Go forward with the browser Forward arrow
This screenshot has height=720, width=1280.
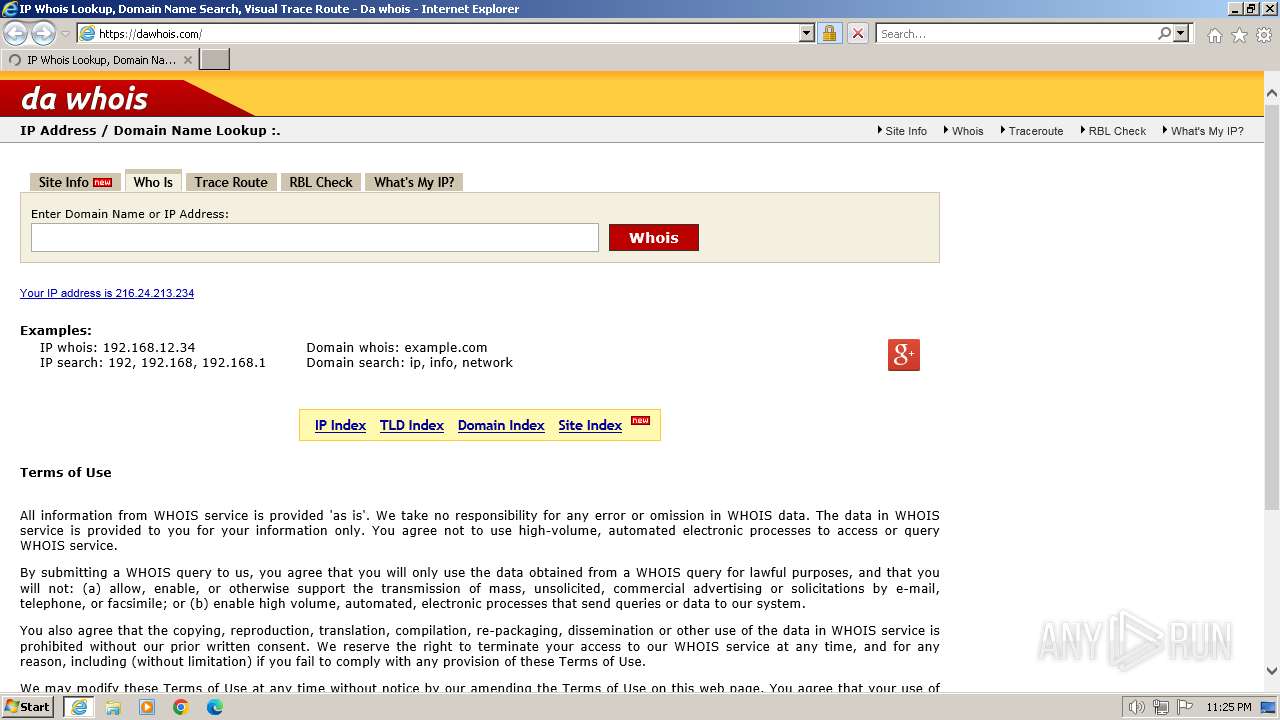pyautogui.click(x=43, y=33)
